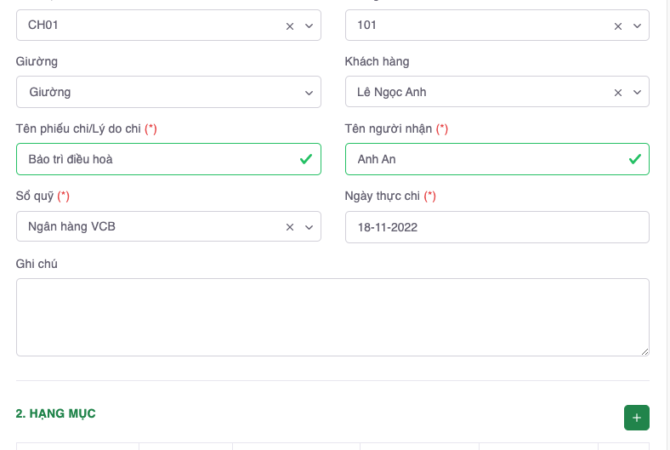
Task: Expand the CH01 dropdown arrow
Action: click(308, 26)
